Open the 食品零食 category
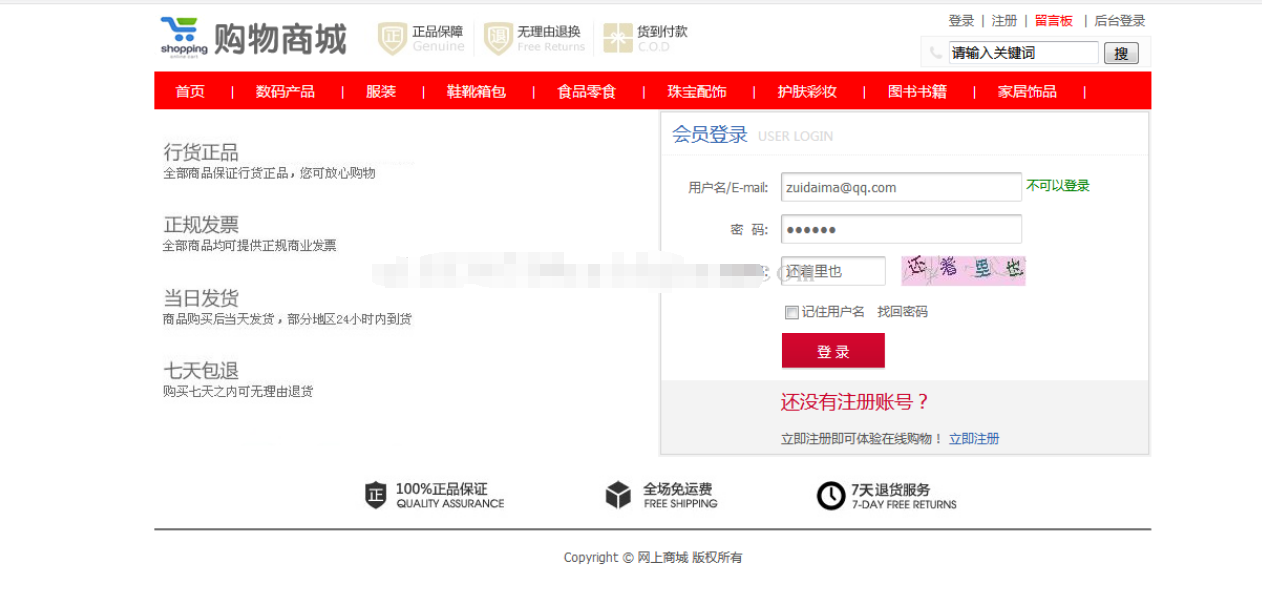The width and height of the screenshot is (1262, 591). coord(587,91)
